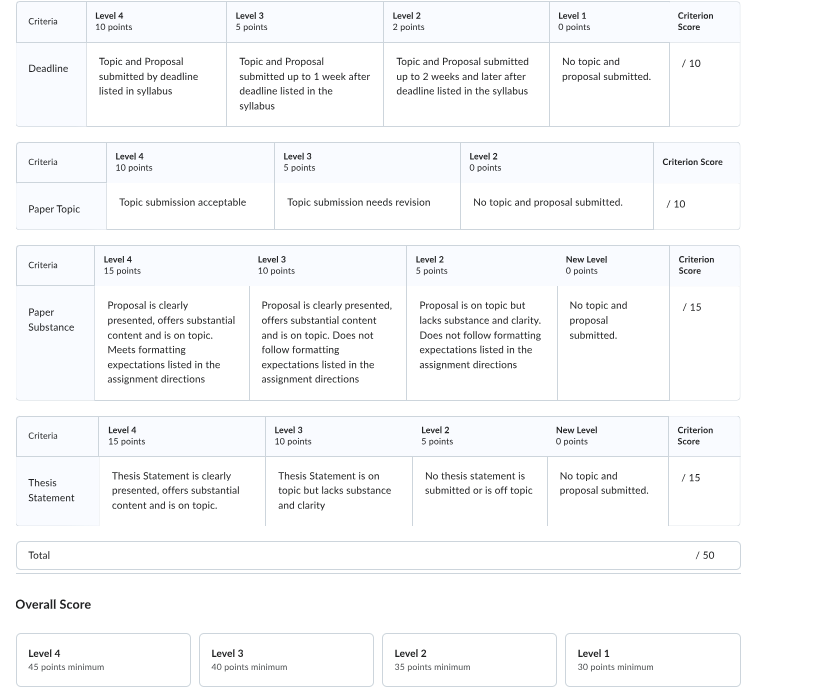
Task: Choose Overall Score Level 1 30 points box
Action: tap(653, 660)
